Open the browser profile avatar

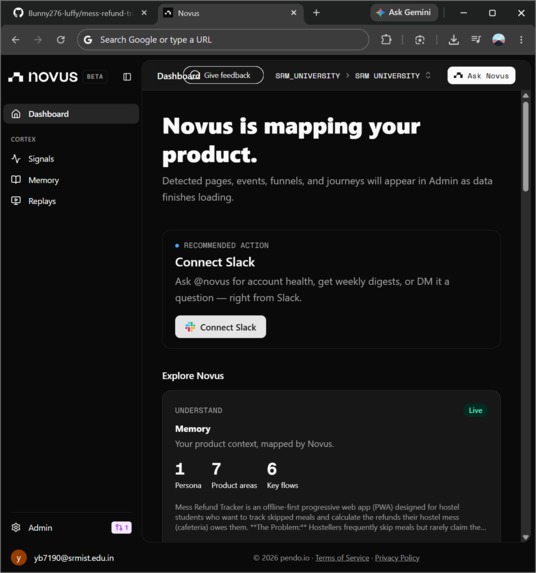pos(498,39)
